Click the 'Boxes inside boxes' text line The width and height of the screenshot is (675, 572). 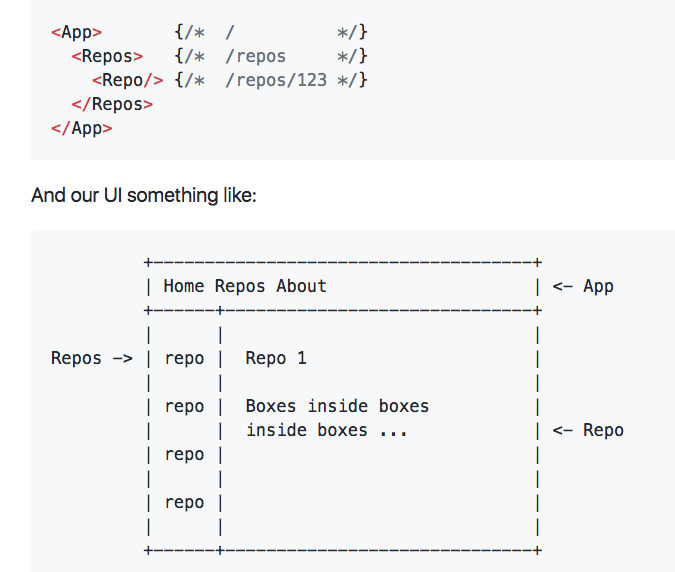pyautogui.click(x=337, y=406)
